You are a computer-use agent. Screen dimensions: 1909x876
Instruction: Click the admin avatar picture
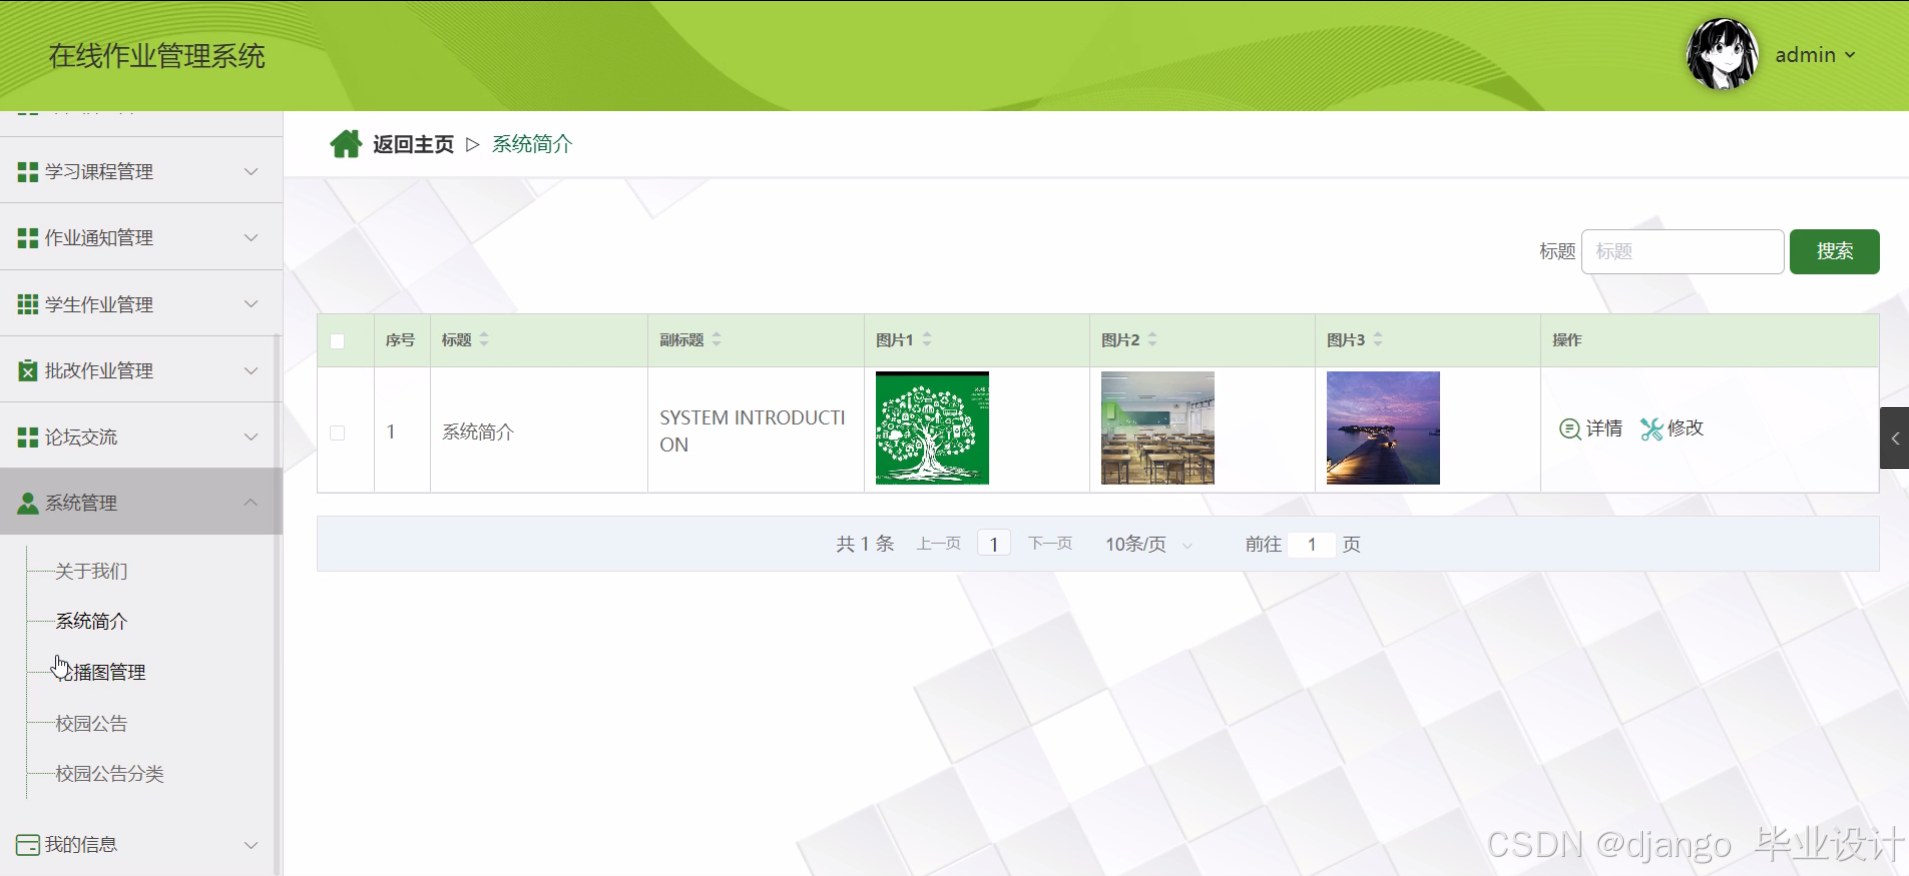point(1722,54)
